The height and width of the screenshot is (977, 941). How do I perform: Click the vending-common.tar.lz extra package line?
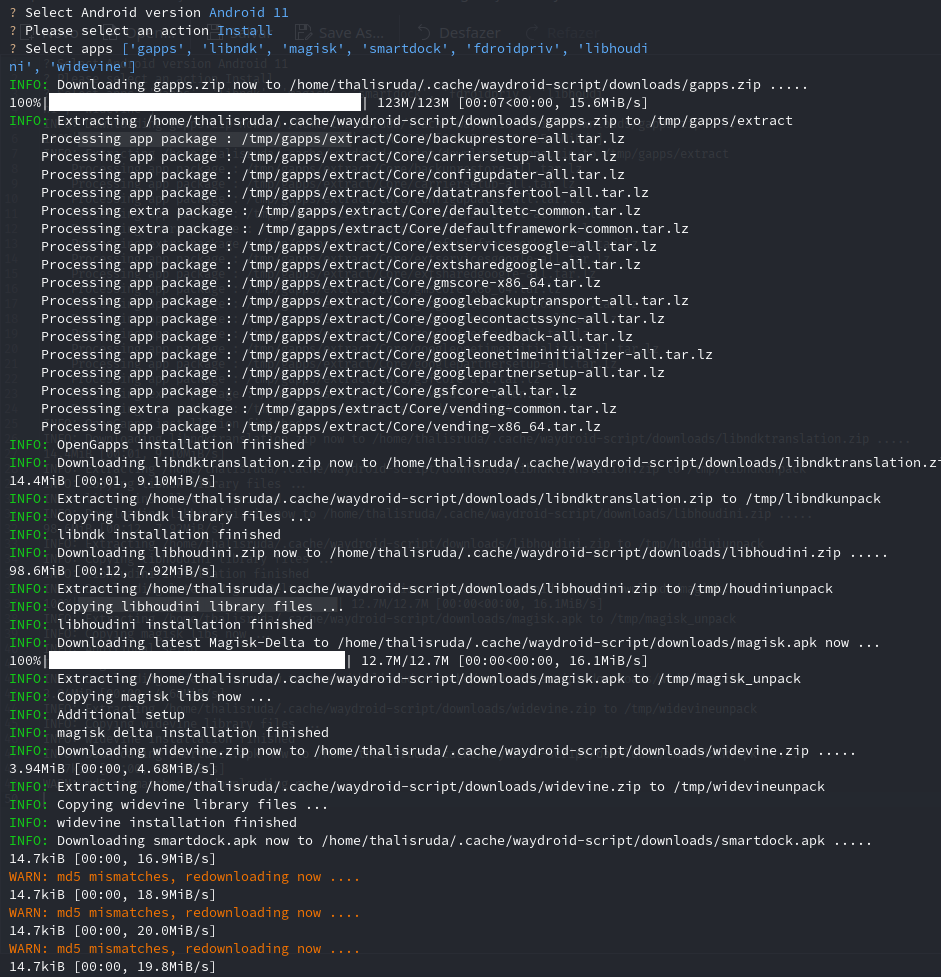[328, 410]
